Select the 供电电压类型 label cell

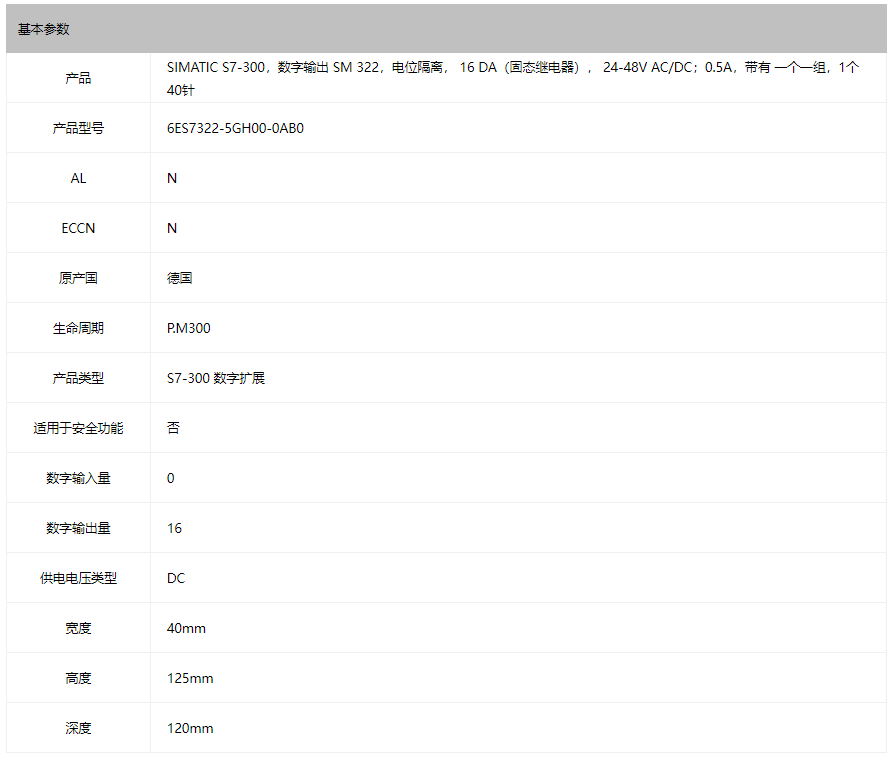point(78,578)
